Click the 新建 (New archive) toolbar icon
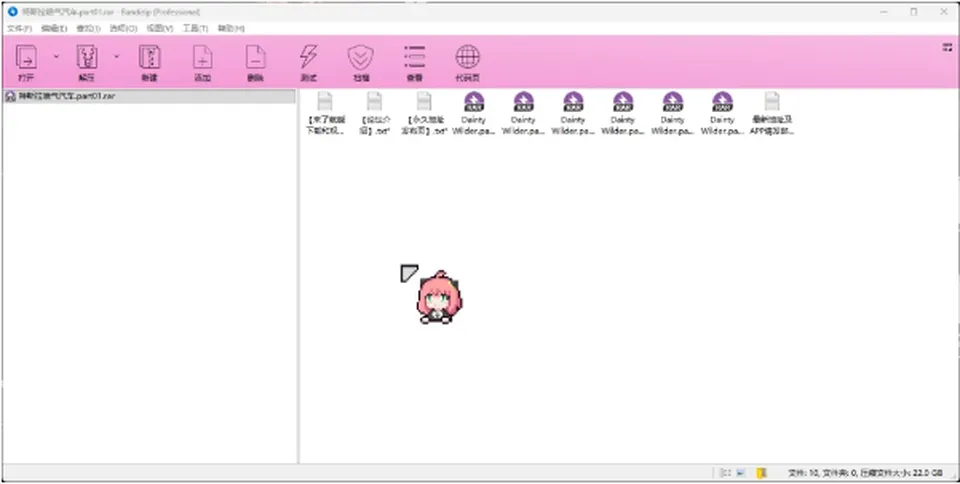 [149, 62]
